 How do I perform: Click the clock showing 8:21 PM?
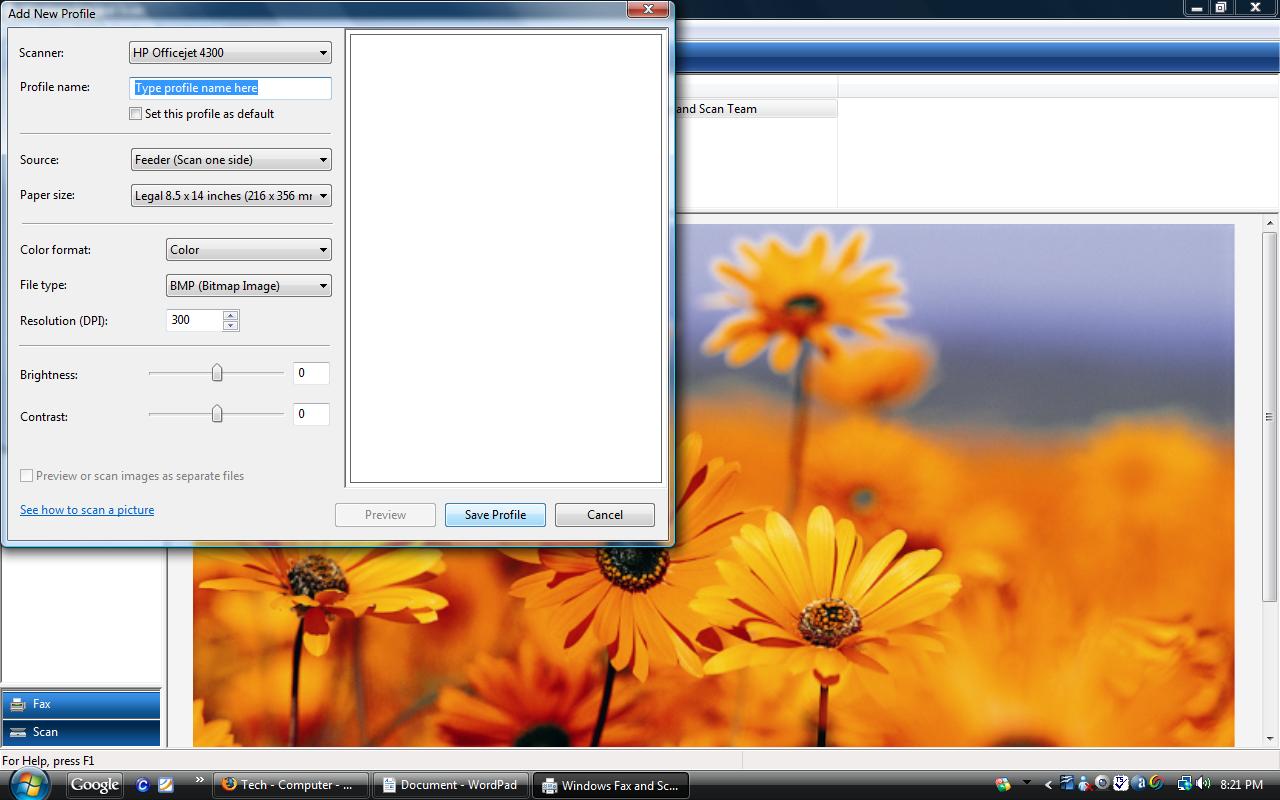[1241, 785]
